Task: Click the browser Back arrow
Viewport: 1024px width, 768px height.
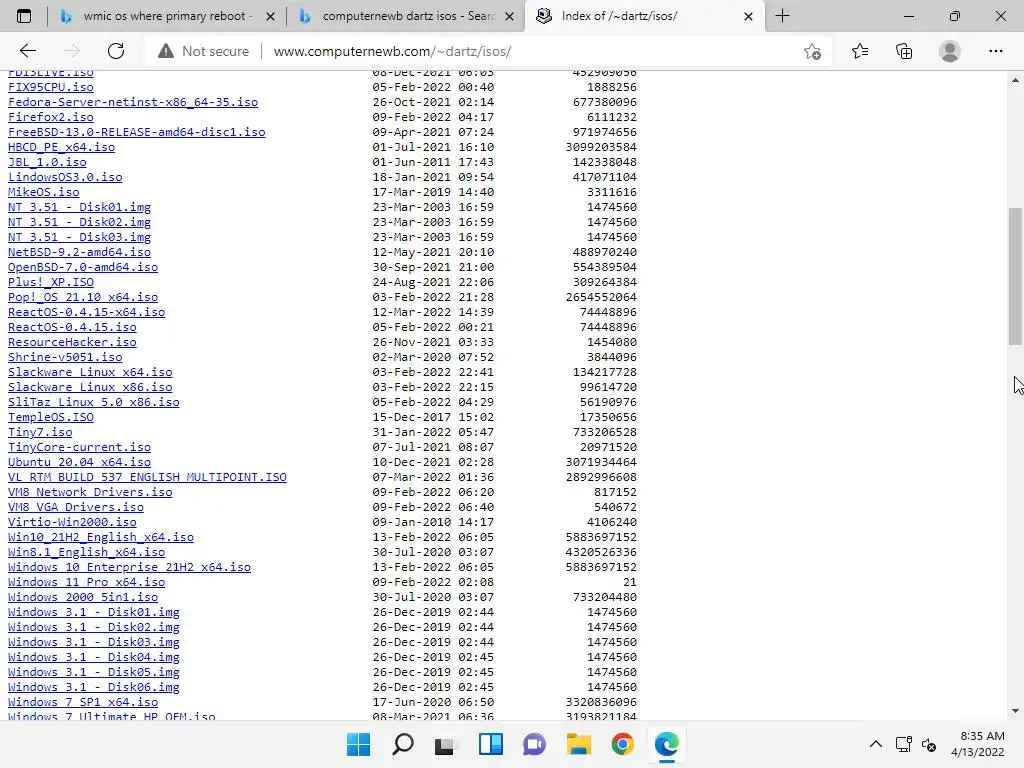Action: point(28,51)
